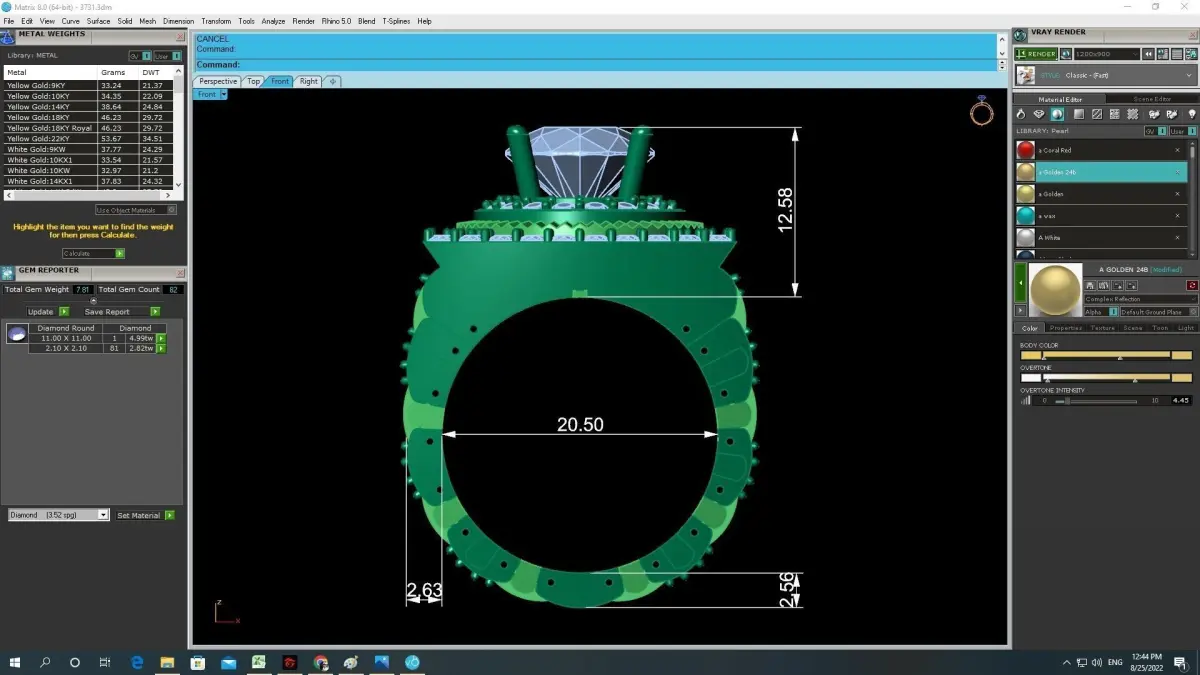Open File Explorer from the taskbar

tap(167, 662)
